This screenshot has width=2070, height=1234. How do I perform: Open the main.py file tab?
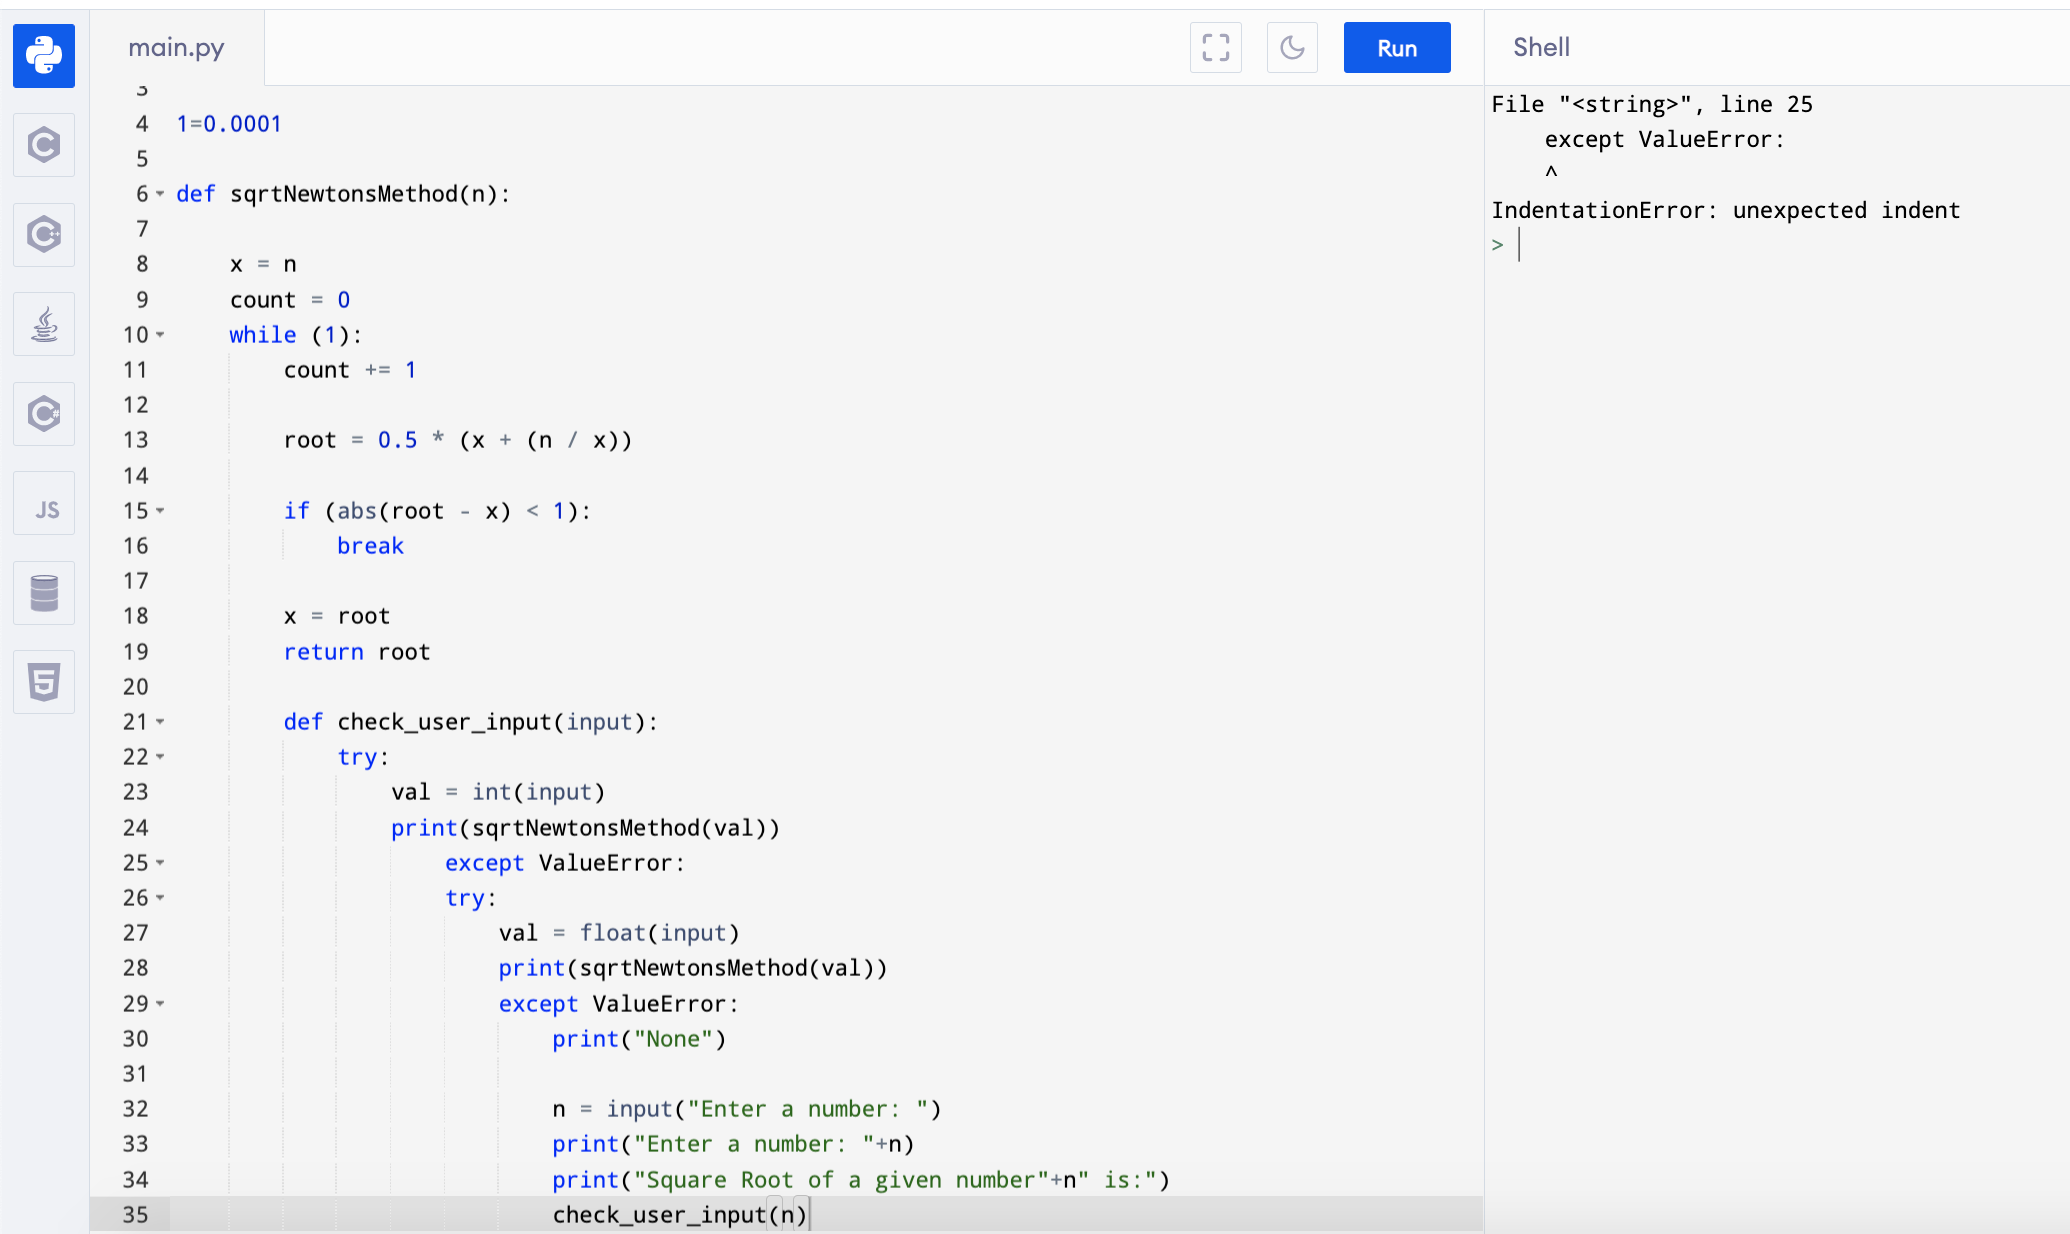coord(176,48)
